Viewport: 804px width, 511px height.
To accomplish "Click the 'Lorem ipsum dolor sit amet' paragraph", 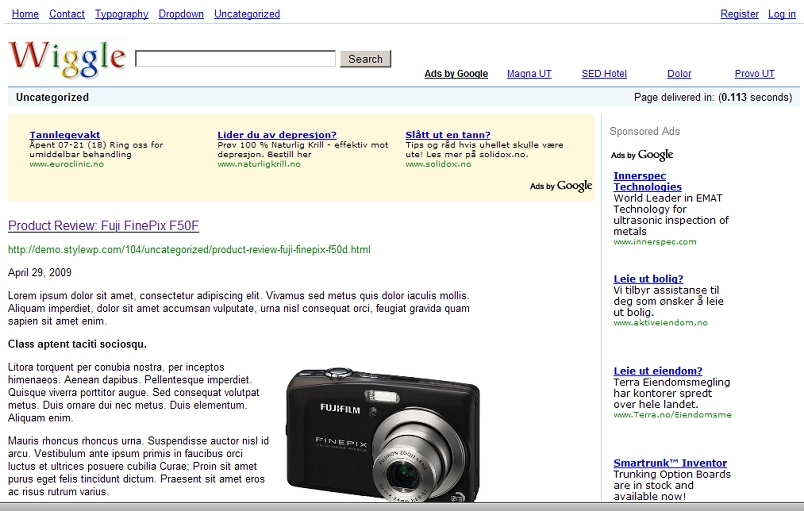I will point(239,309).
